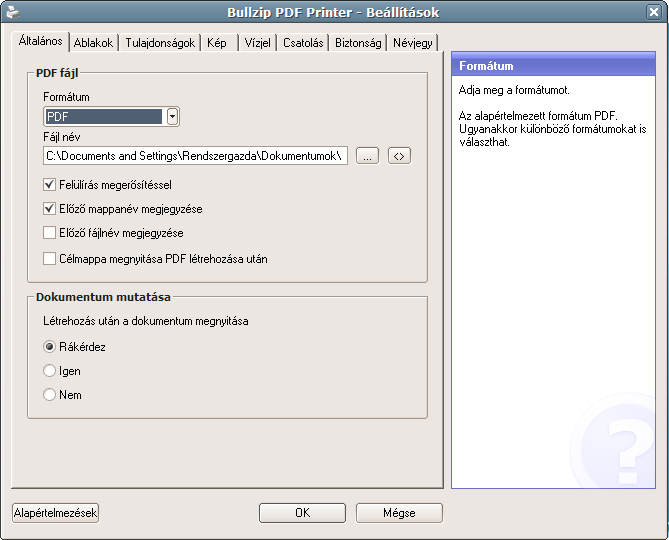
Task: Open the Tulajdonságok tab
Action: [160, 43]
